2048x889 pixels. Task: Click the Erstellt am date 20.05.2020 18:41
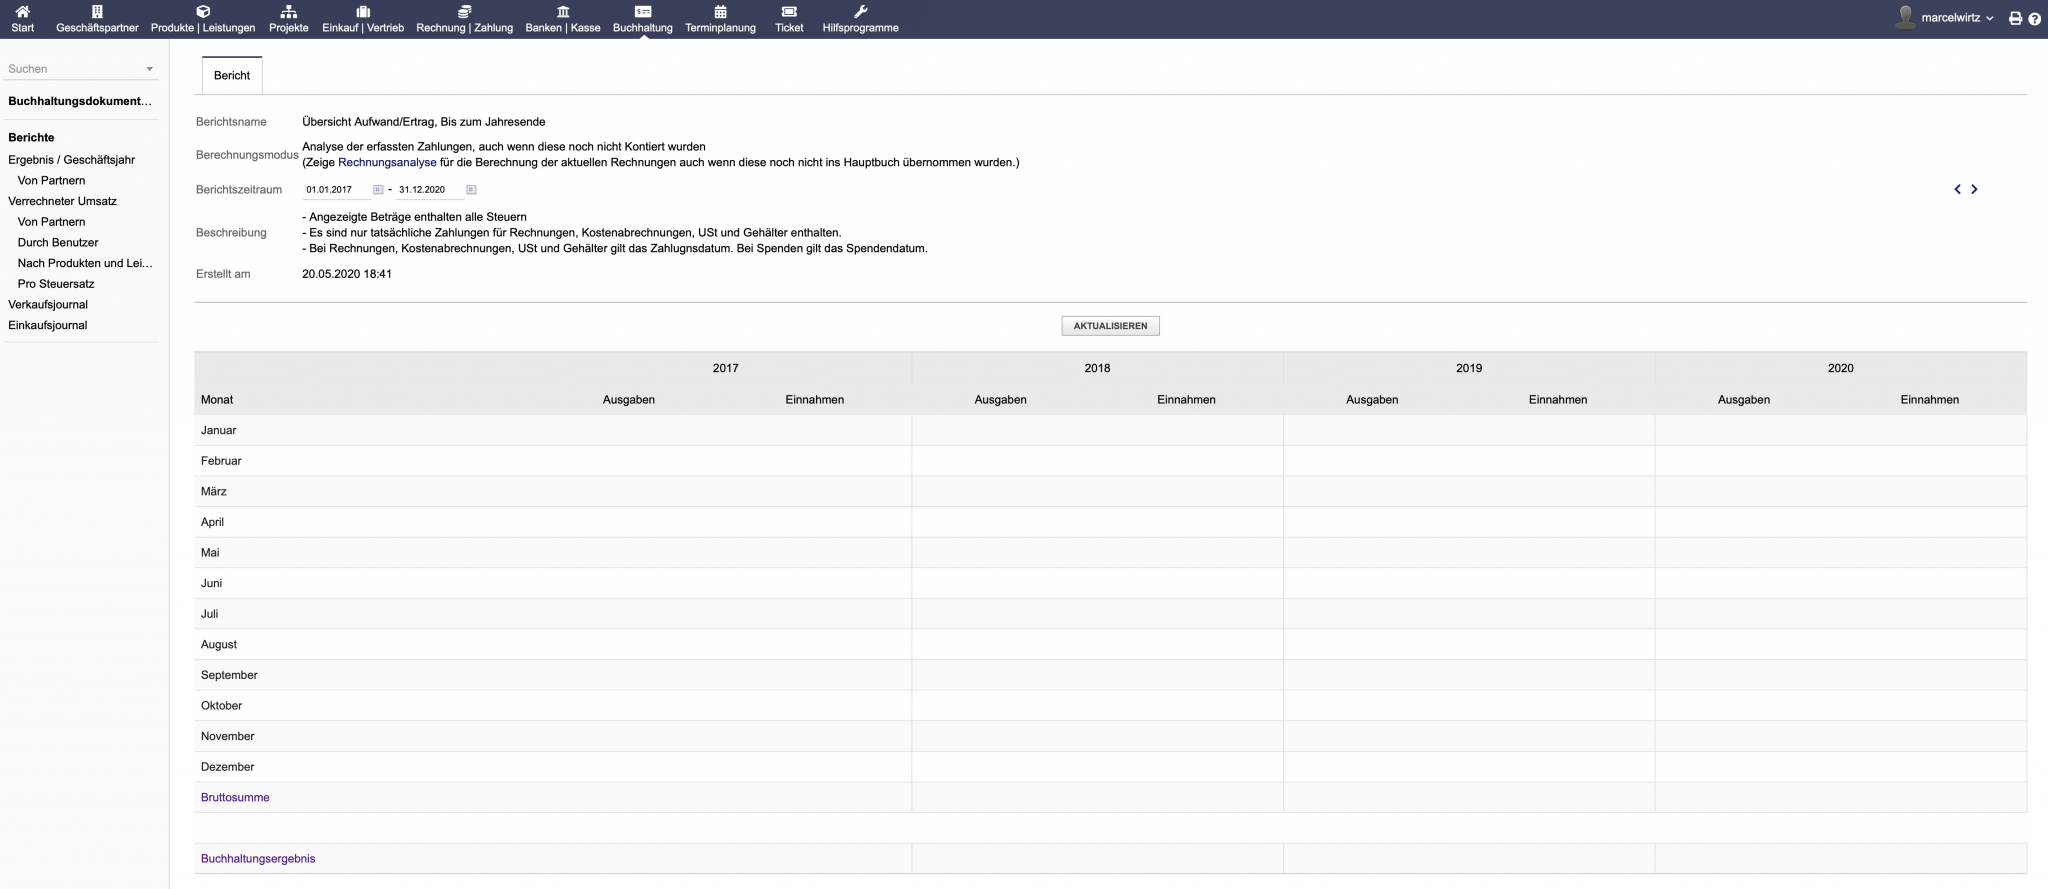pyautogui.click(x=347, y=274)
